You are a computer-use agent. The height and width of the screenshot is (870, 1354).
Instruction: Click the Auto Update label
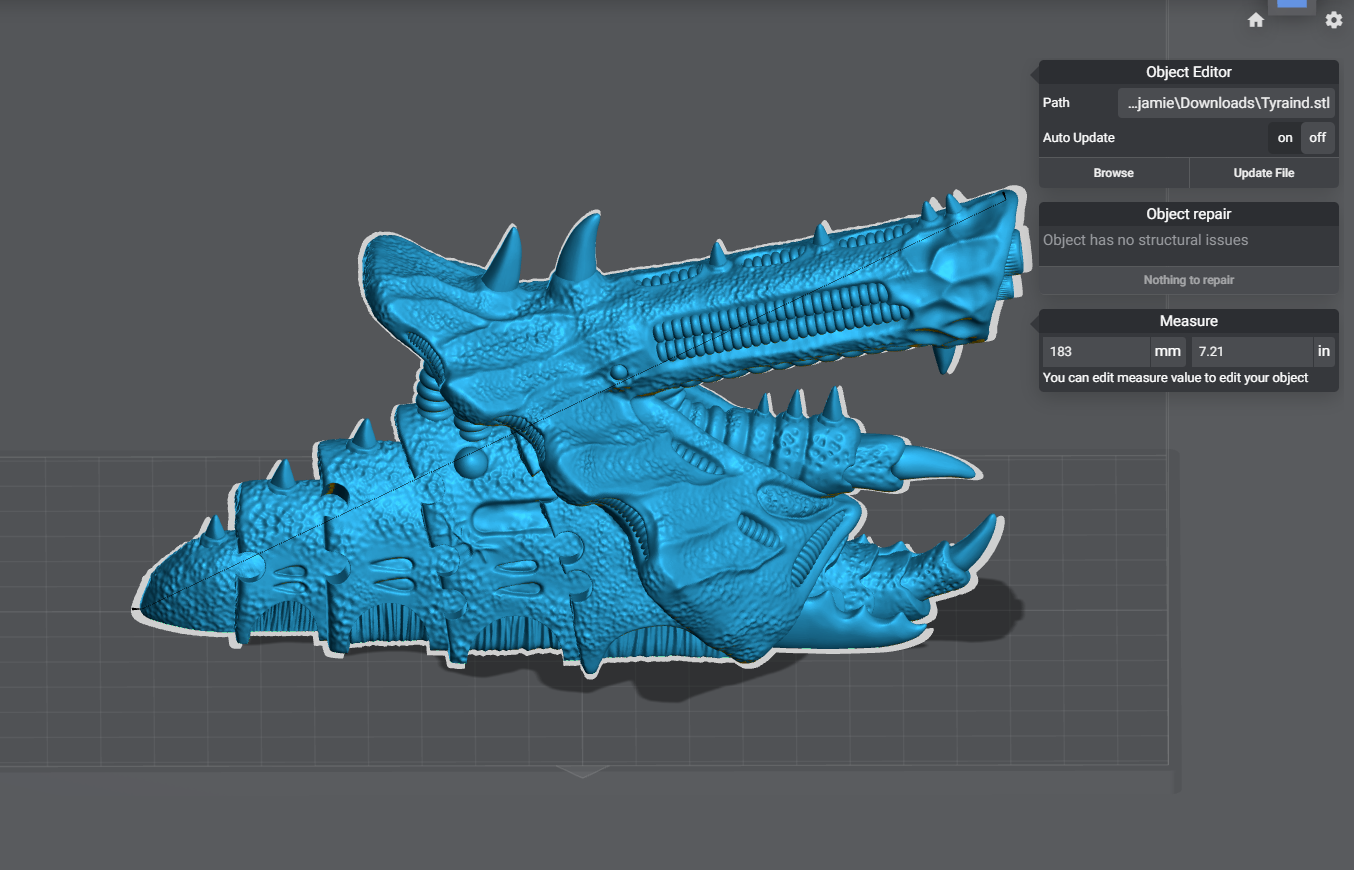coord(1079,138)
